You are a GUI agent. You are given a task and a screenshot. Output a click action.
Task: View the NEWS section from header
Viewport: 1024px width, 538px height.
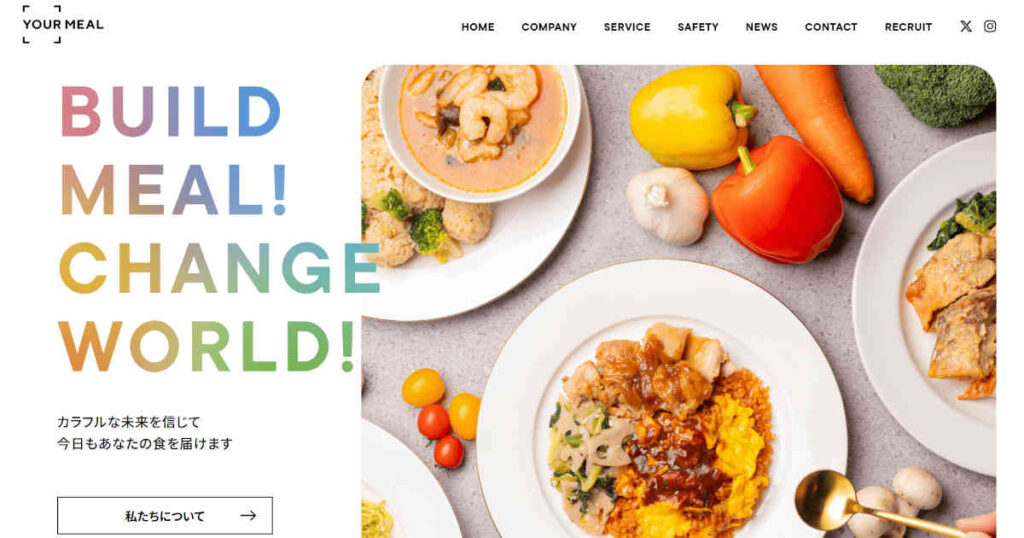(x=761, y=27)
